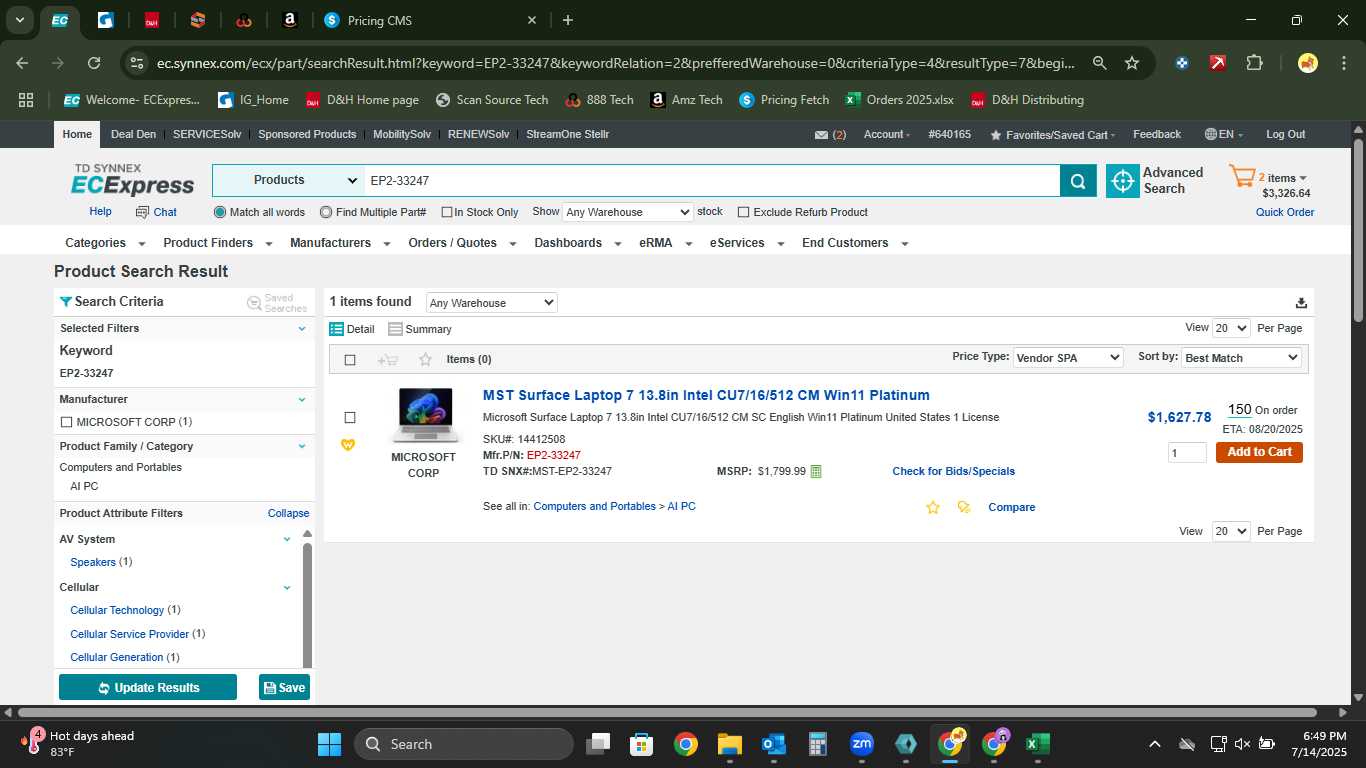Open Dashboards menu
Viewport: 1366px width, 768px height.
click(x=577, y=243)
